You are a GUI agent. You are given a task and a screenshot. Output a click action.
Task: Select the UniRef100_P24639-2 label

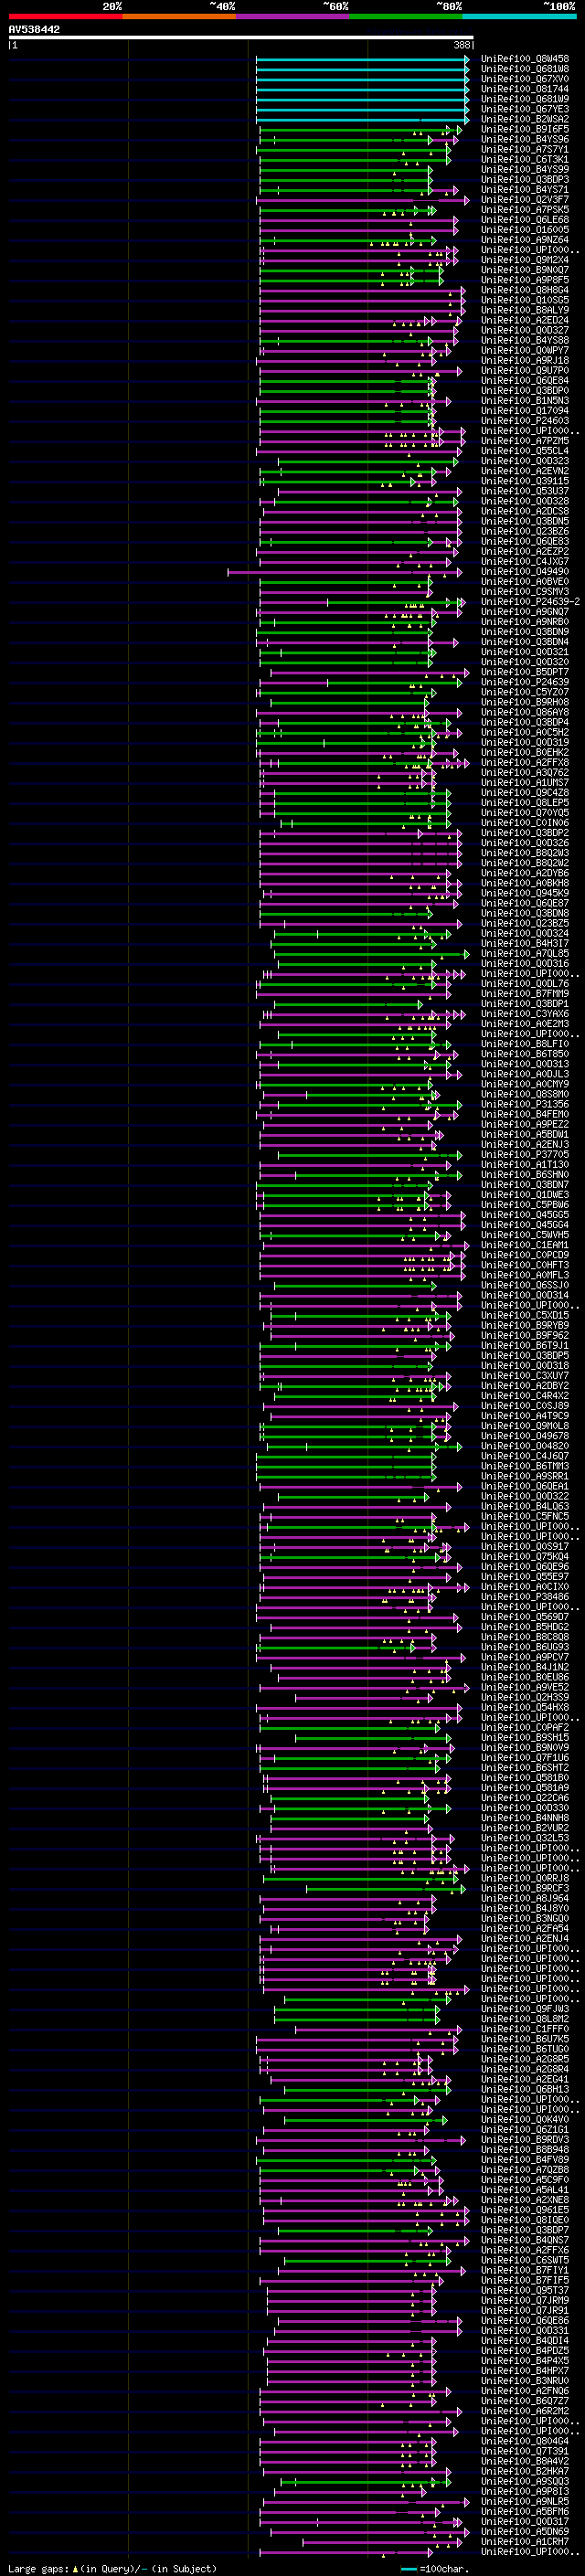(530, 602)
